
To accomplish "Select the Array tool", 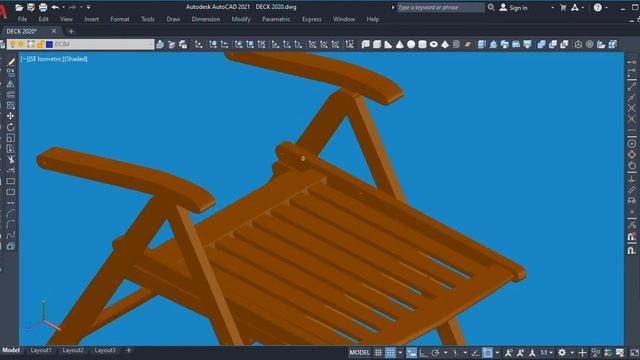I will (x=11, y=105).
